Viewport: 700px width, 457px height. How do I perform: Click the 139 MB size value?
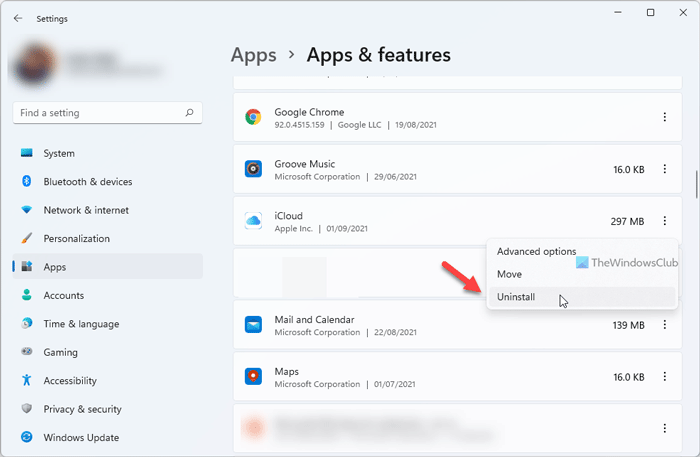(x=628, y=325)
